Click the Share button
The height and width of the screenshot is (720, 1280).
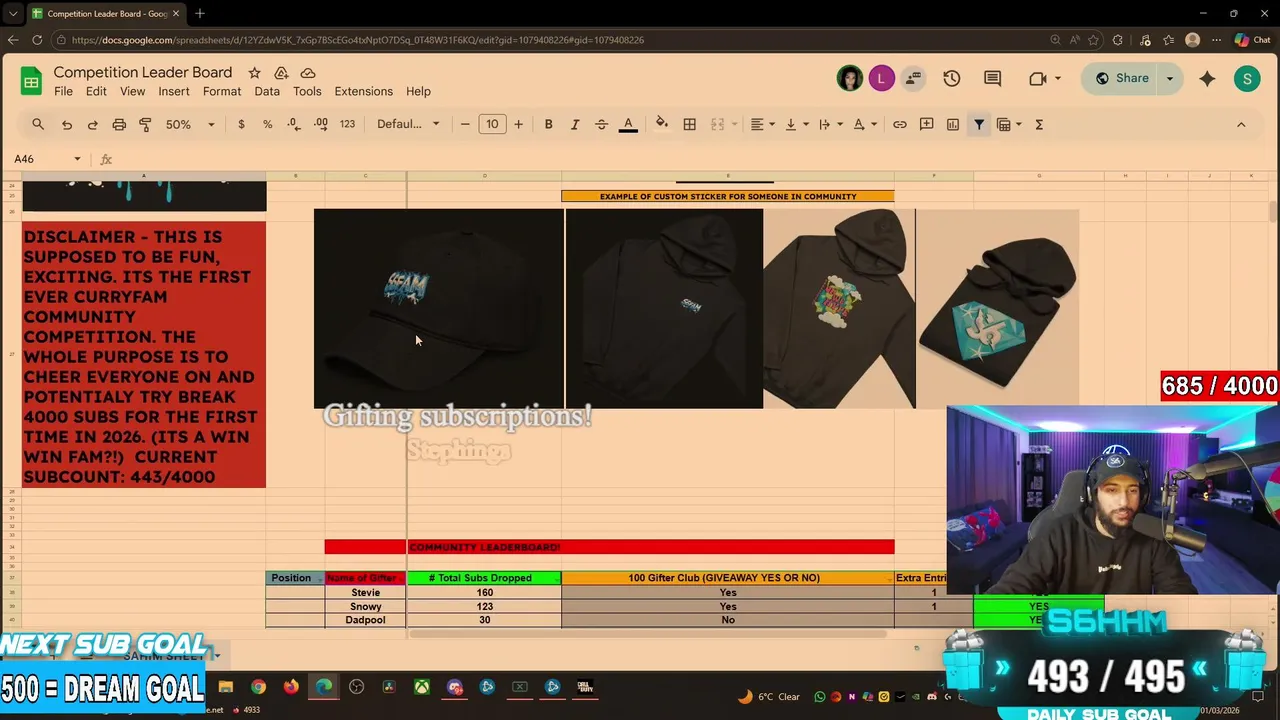[1121, 78]
